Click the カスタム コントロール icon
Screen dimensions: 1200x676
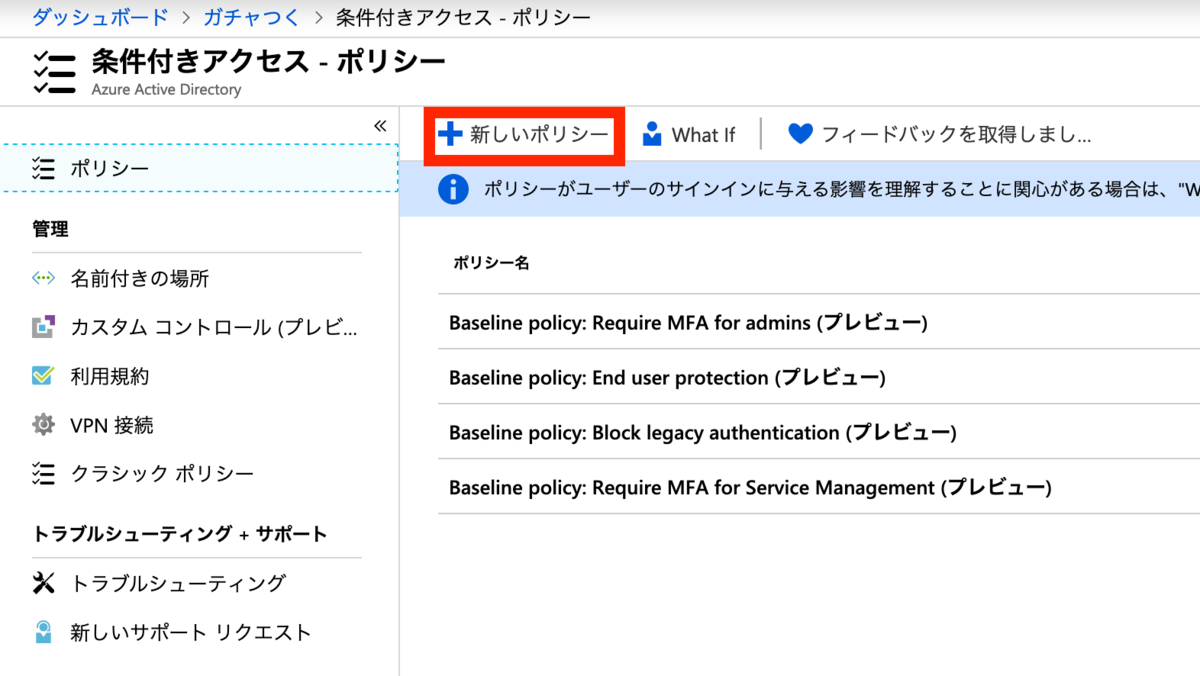(43, 327)
